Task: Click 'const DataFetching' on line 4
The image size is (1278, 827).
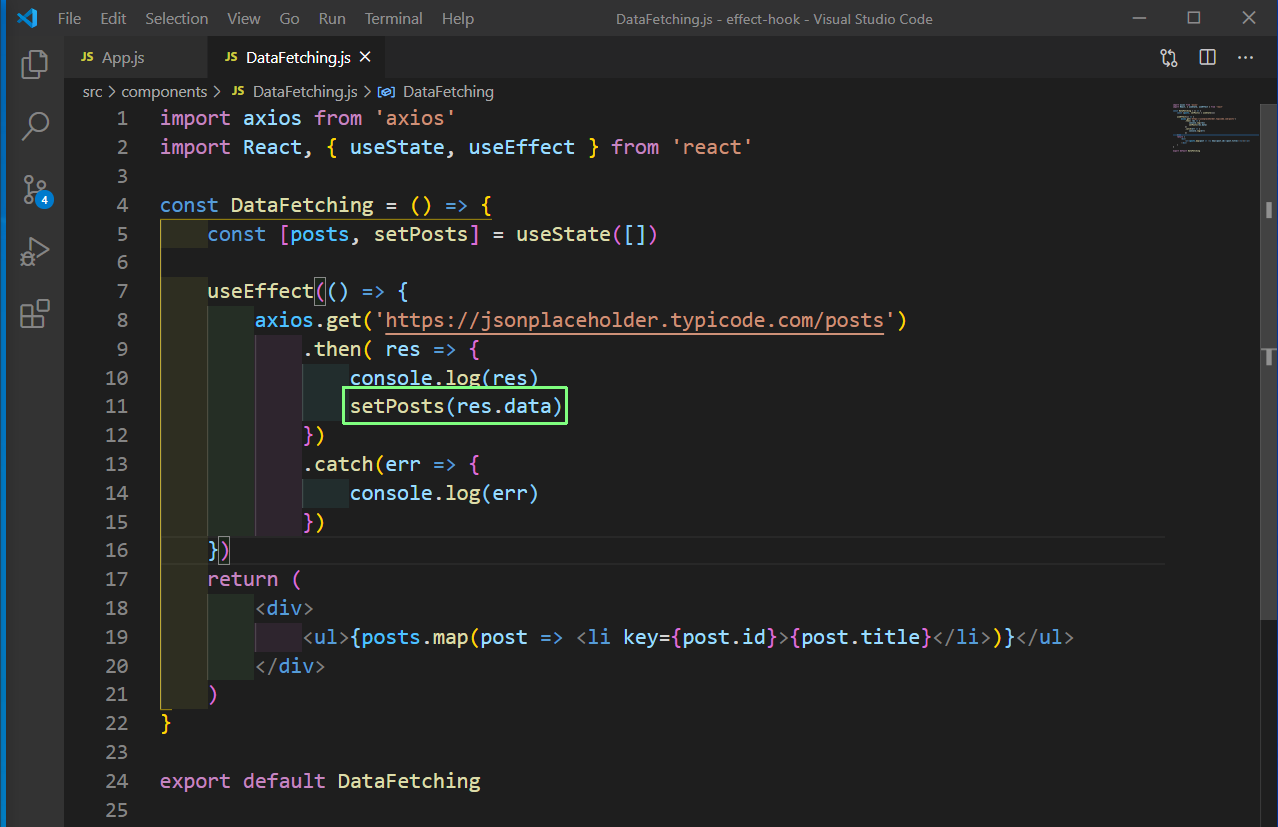Action: [266, 205]
